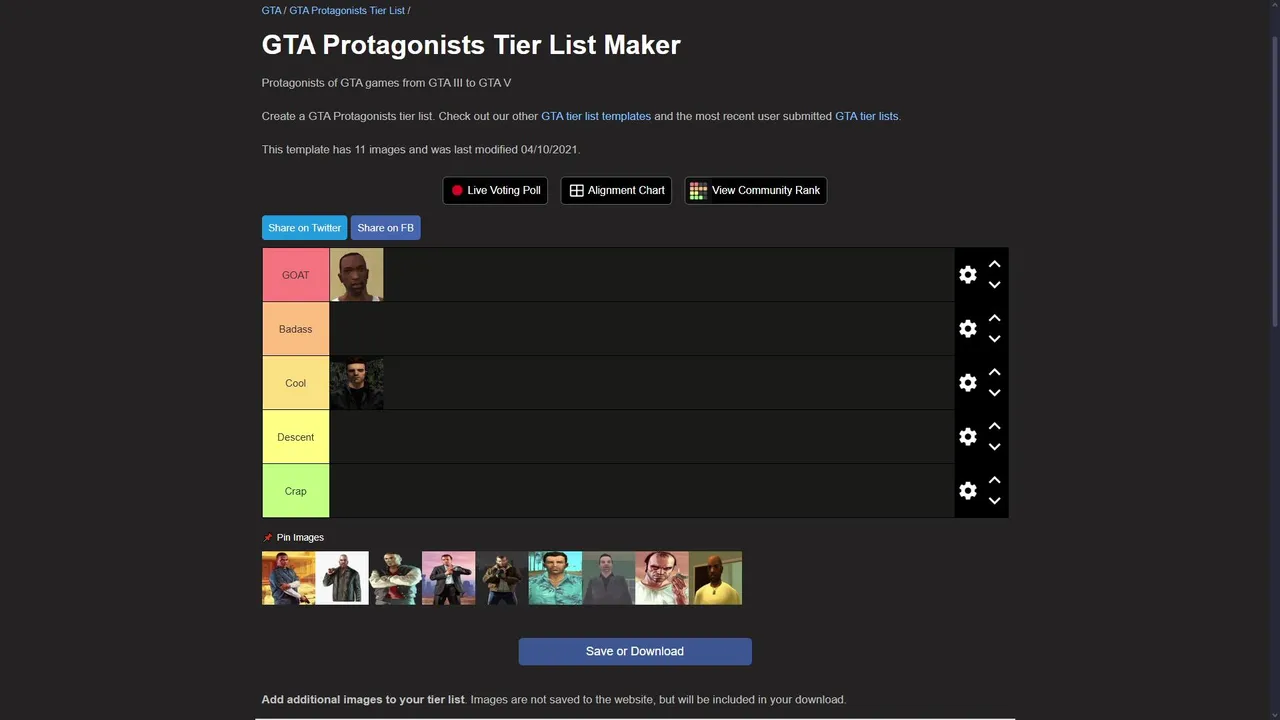
Task: Click the GTA Protagonists Tier List Maker heading
Action: [x=471, y=45]
